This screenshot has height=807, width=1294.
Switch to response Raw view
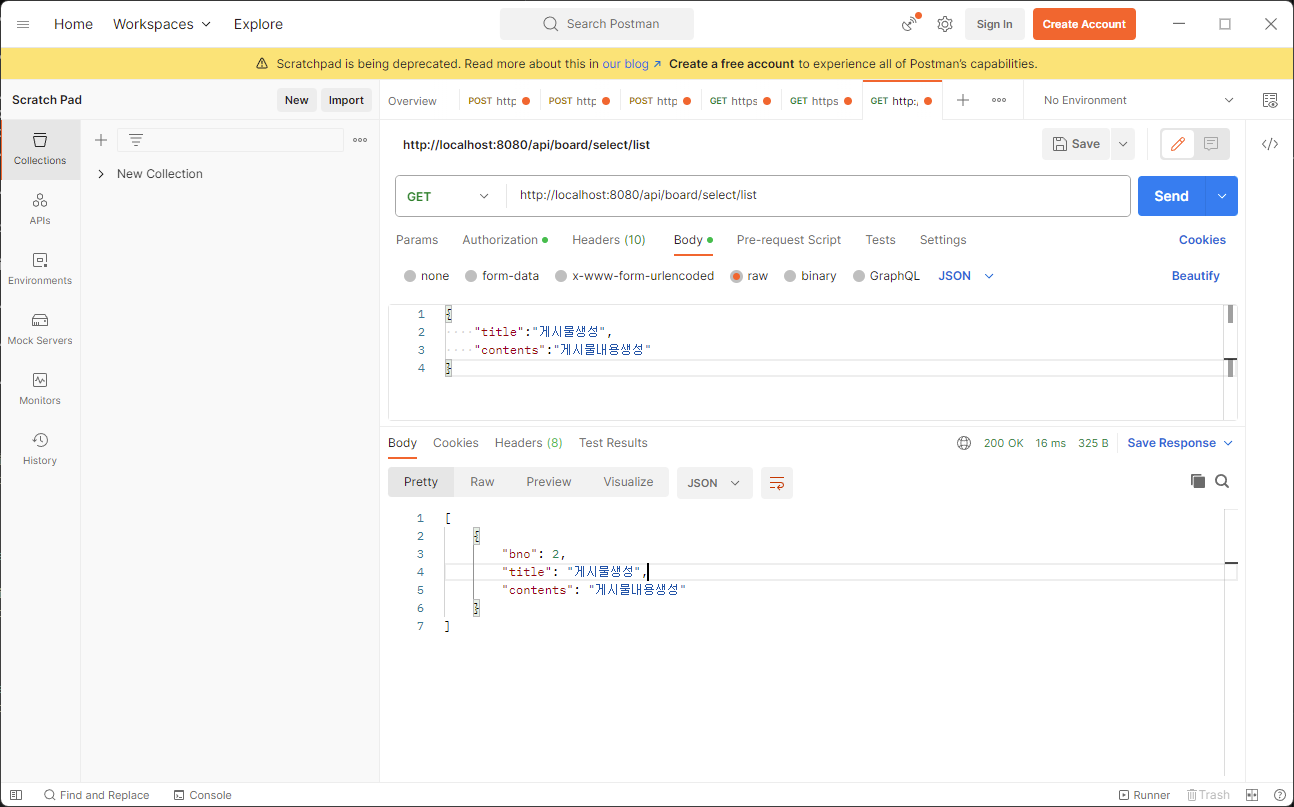coord(482,482)
